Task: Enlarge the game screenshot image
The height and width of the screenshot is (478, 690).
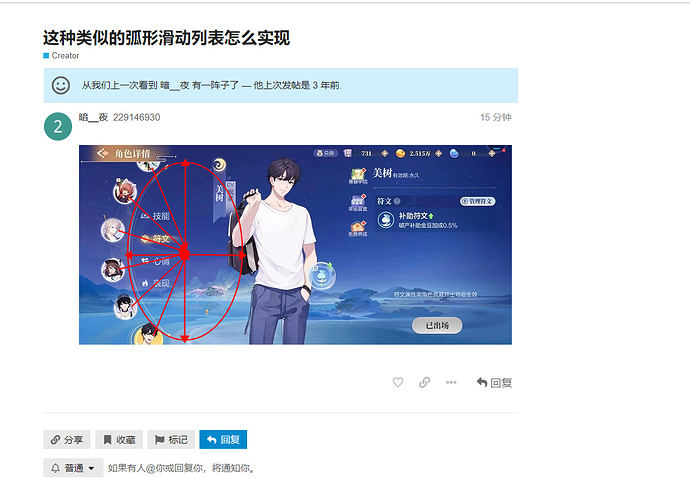Action: 295,245
